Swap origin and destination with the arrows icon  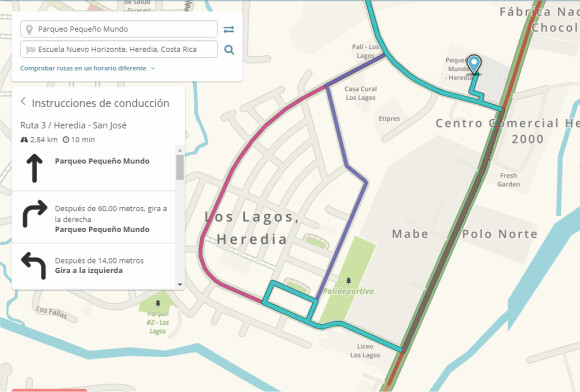[229, 29]
